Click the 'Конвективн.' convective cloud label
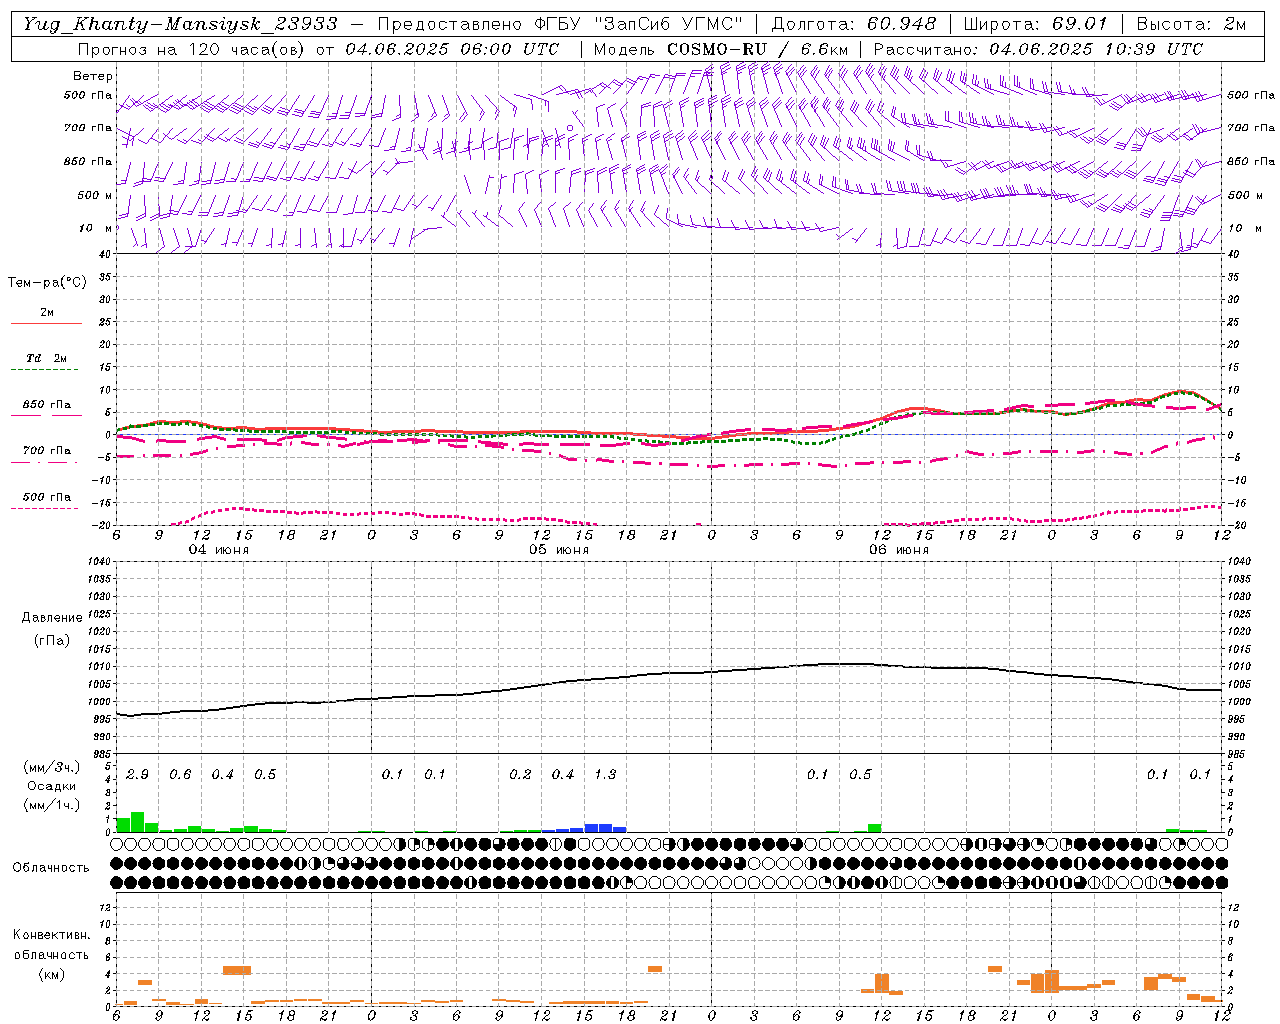The image size is (1280, 1024). [52, 935]
